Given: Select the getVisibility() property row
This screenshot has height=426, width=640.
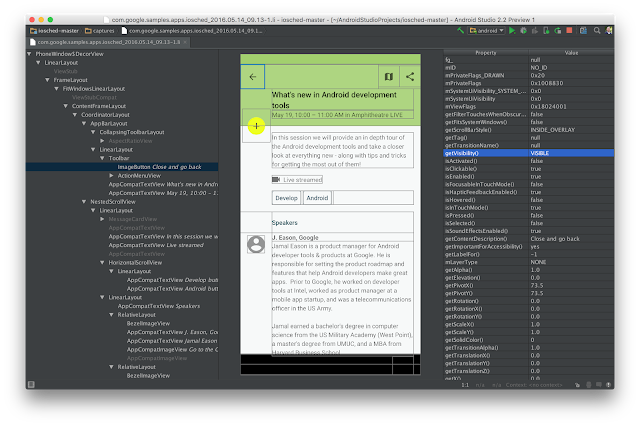Looking at the screenshot, I should pyautogui.click(x=529, y=153).
